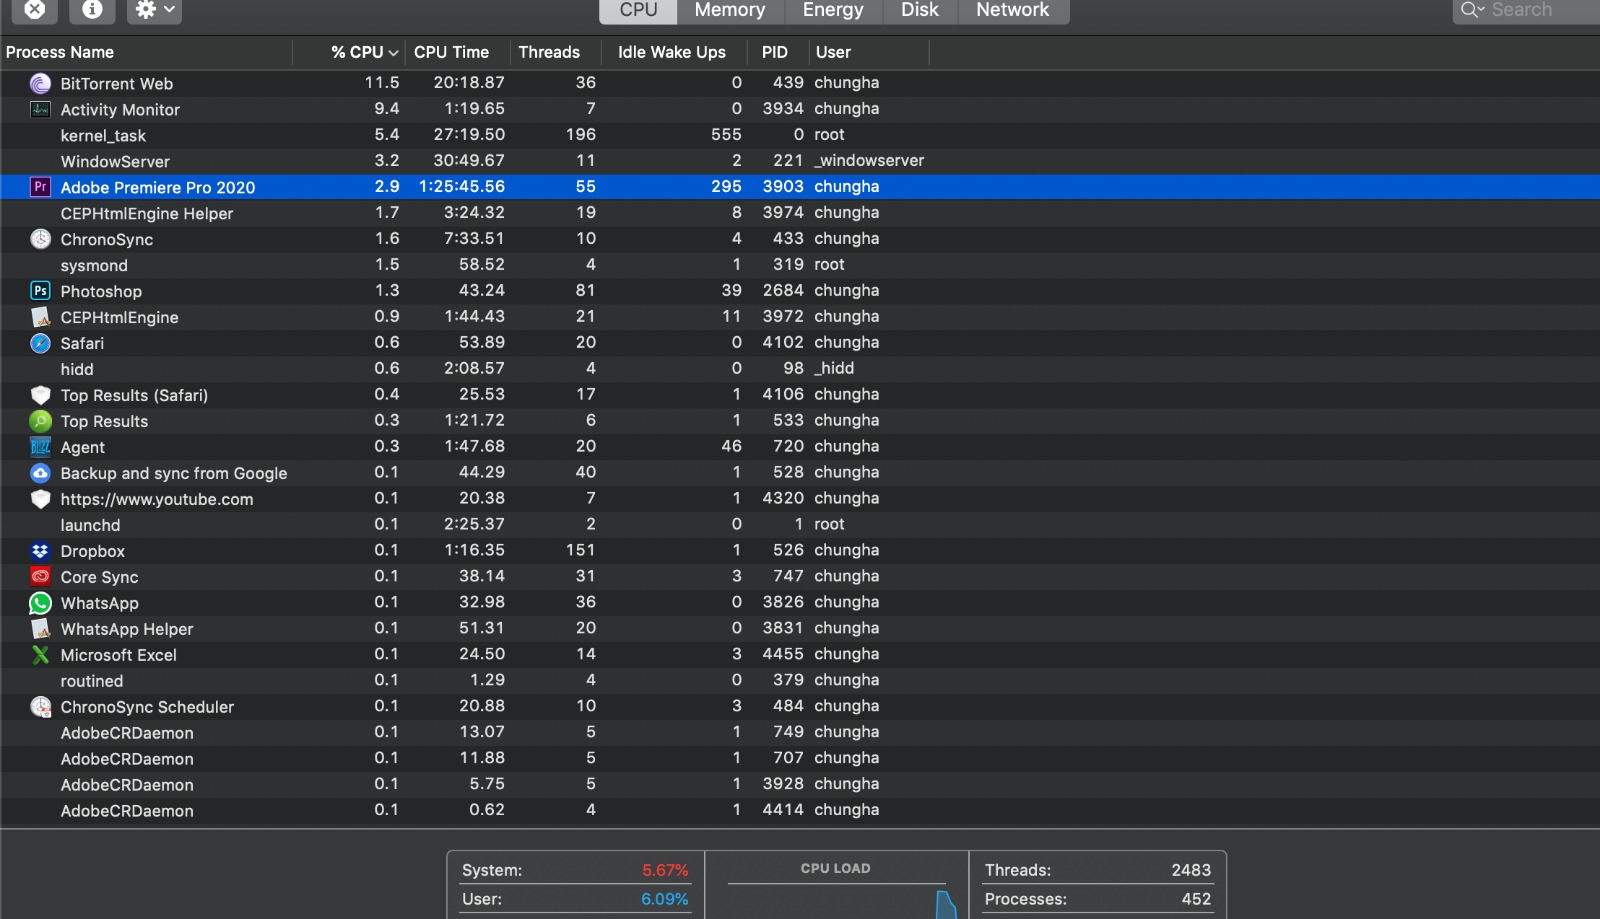Screen dimensions: 1600x919
Task: Select the Safari compass icon
Action: [x=40, y=343]
